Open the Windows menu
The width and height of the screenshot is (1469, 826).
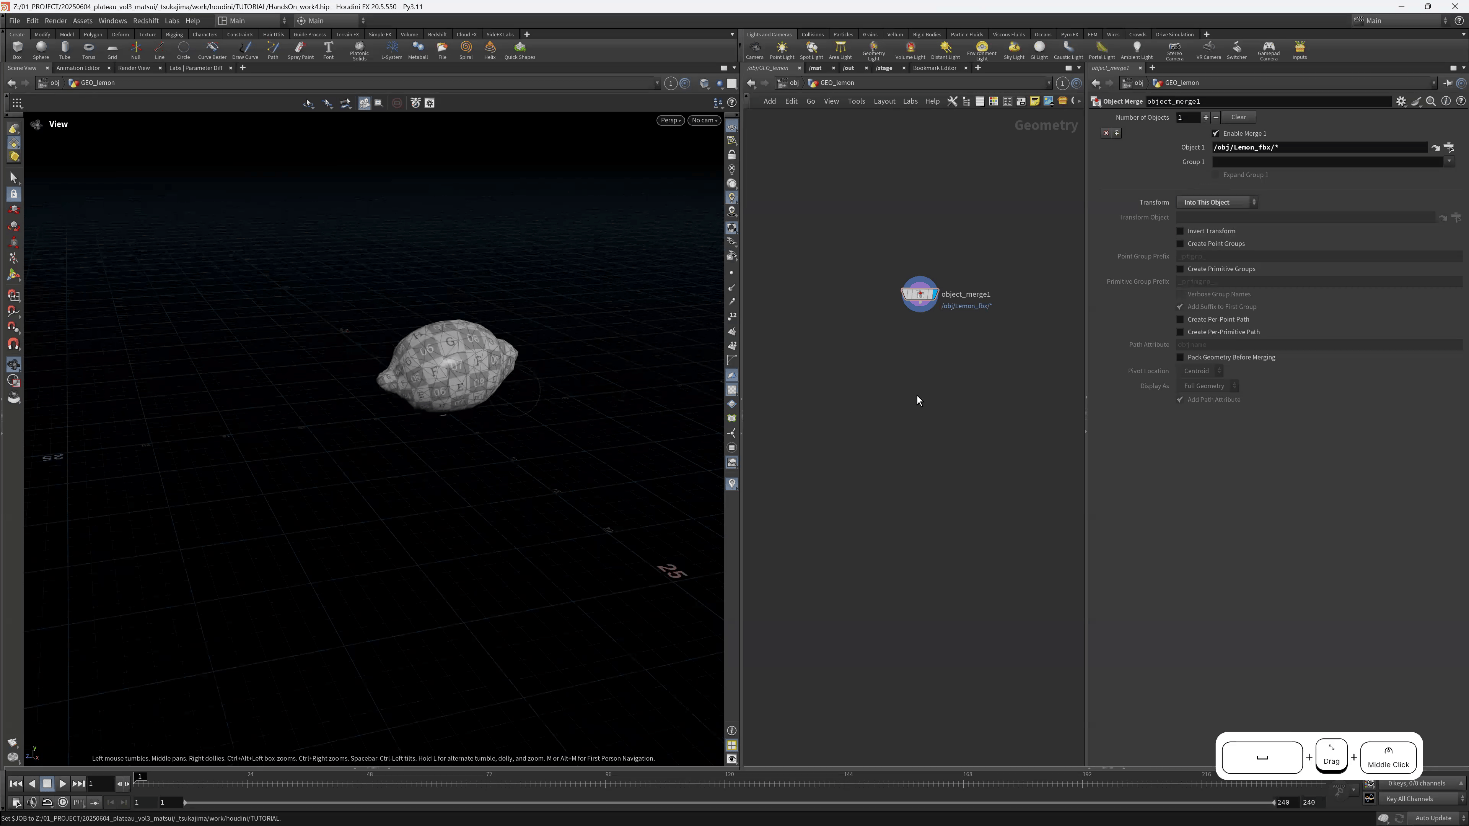click(112, 20)
